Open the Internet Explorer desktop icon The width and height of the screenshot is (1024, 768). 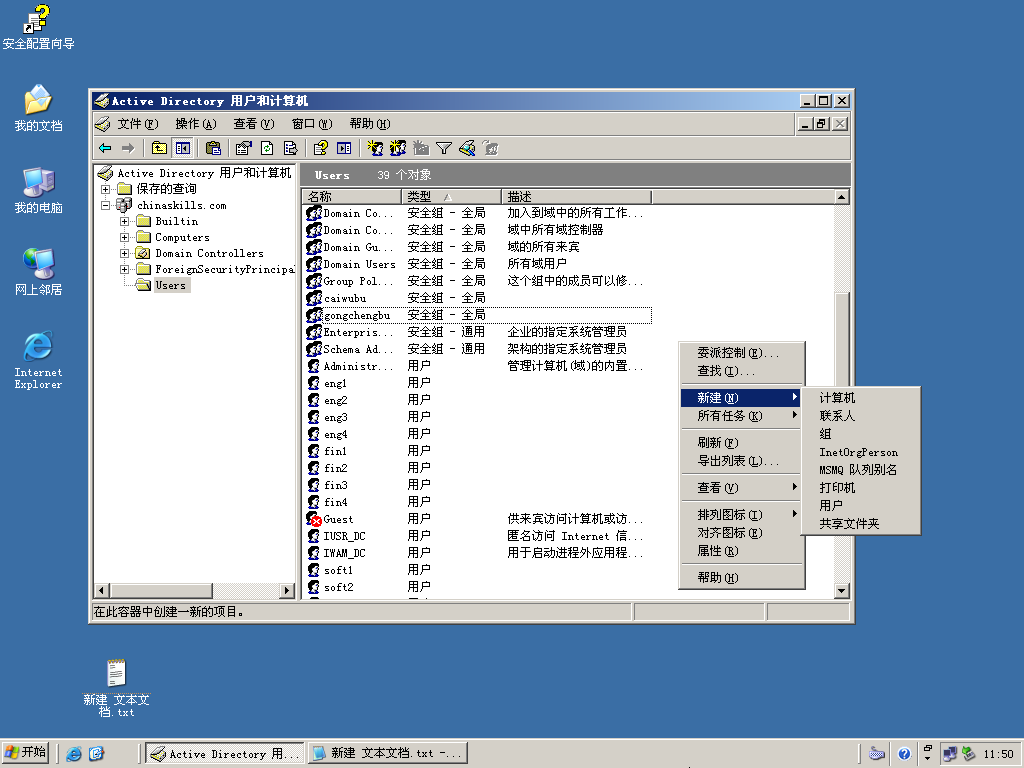(39, 360)
